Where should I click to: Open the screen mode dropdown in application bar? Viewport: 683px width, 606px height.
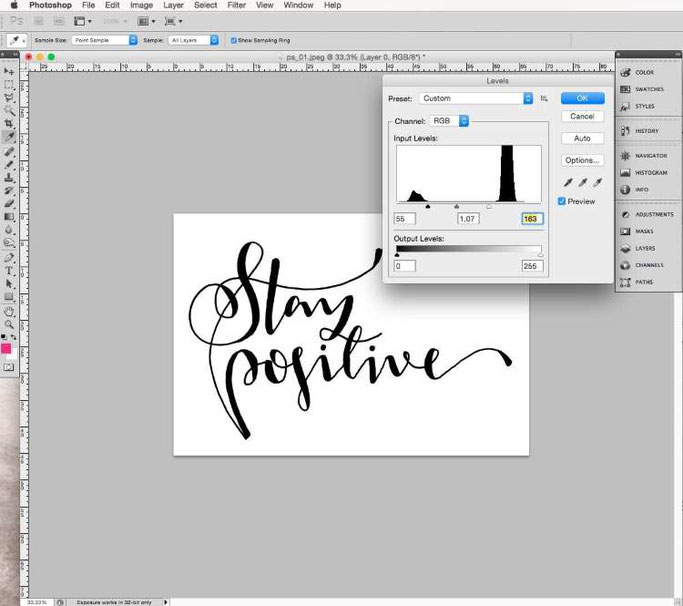(173, 21)
